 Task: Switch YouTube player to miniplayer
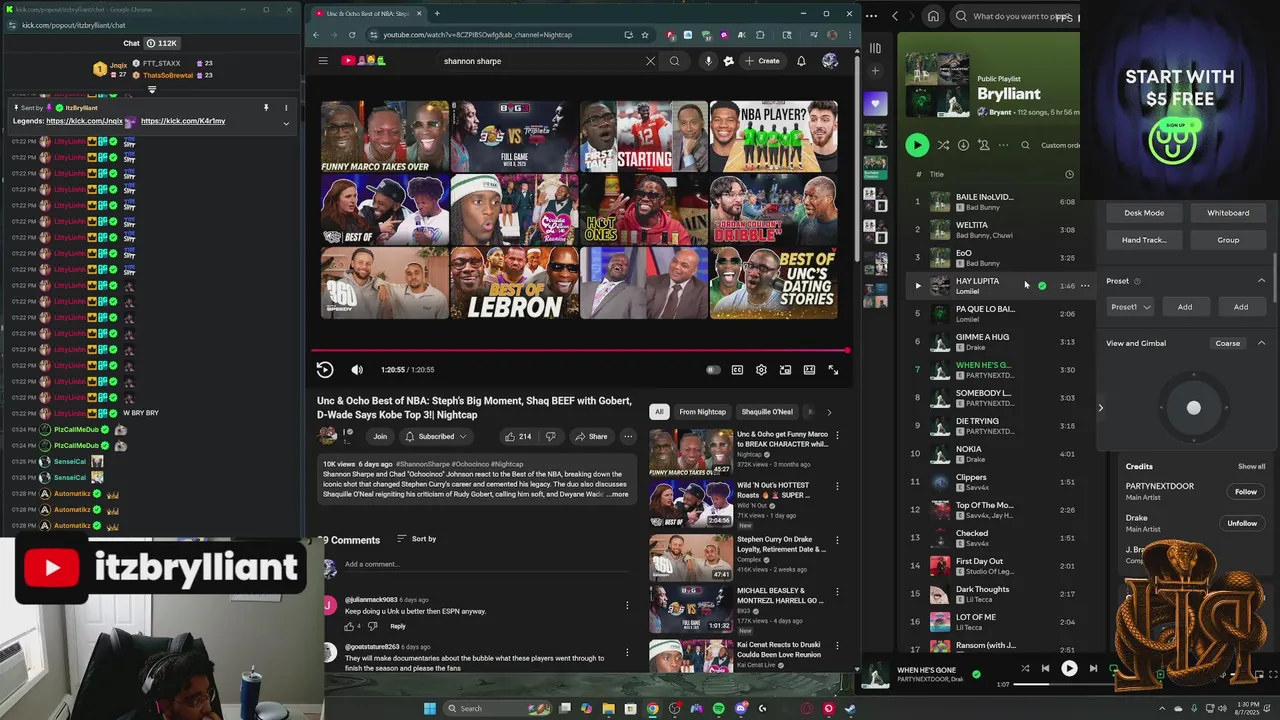point(785,370)
